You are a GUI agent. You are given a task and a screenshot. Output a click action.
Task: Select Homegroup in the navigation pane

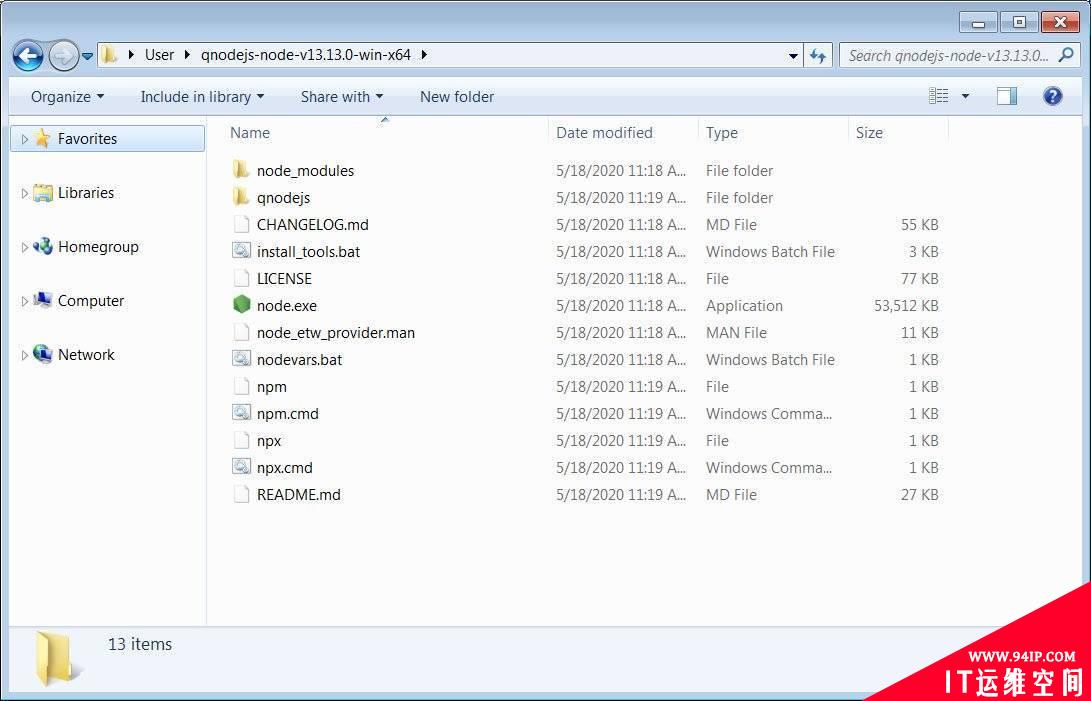[x=98, y=246]
